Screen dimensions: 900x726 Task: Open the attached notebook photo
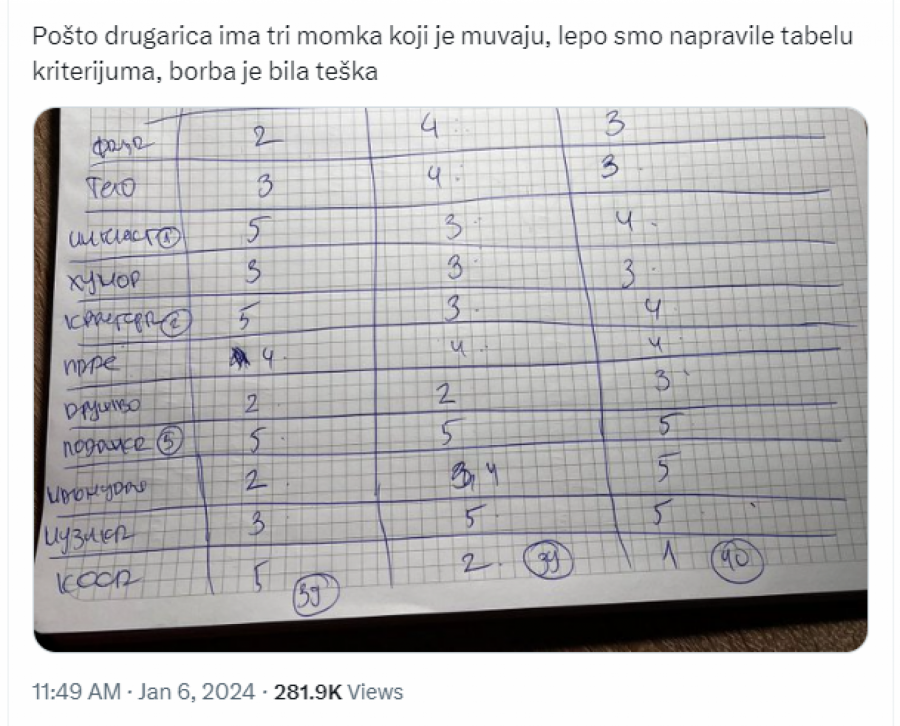point(450,380)
